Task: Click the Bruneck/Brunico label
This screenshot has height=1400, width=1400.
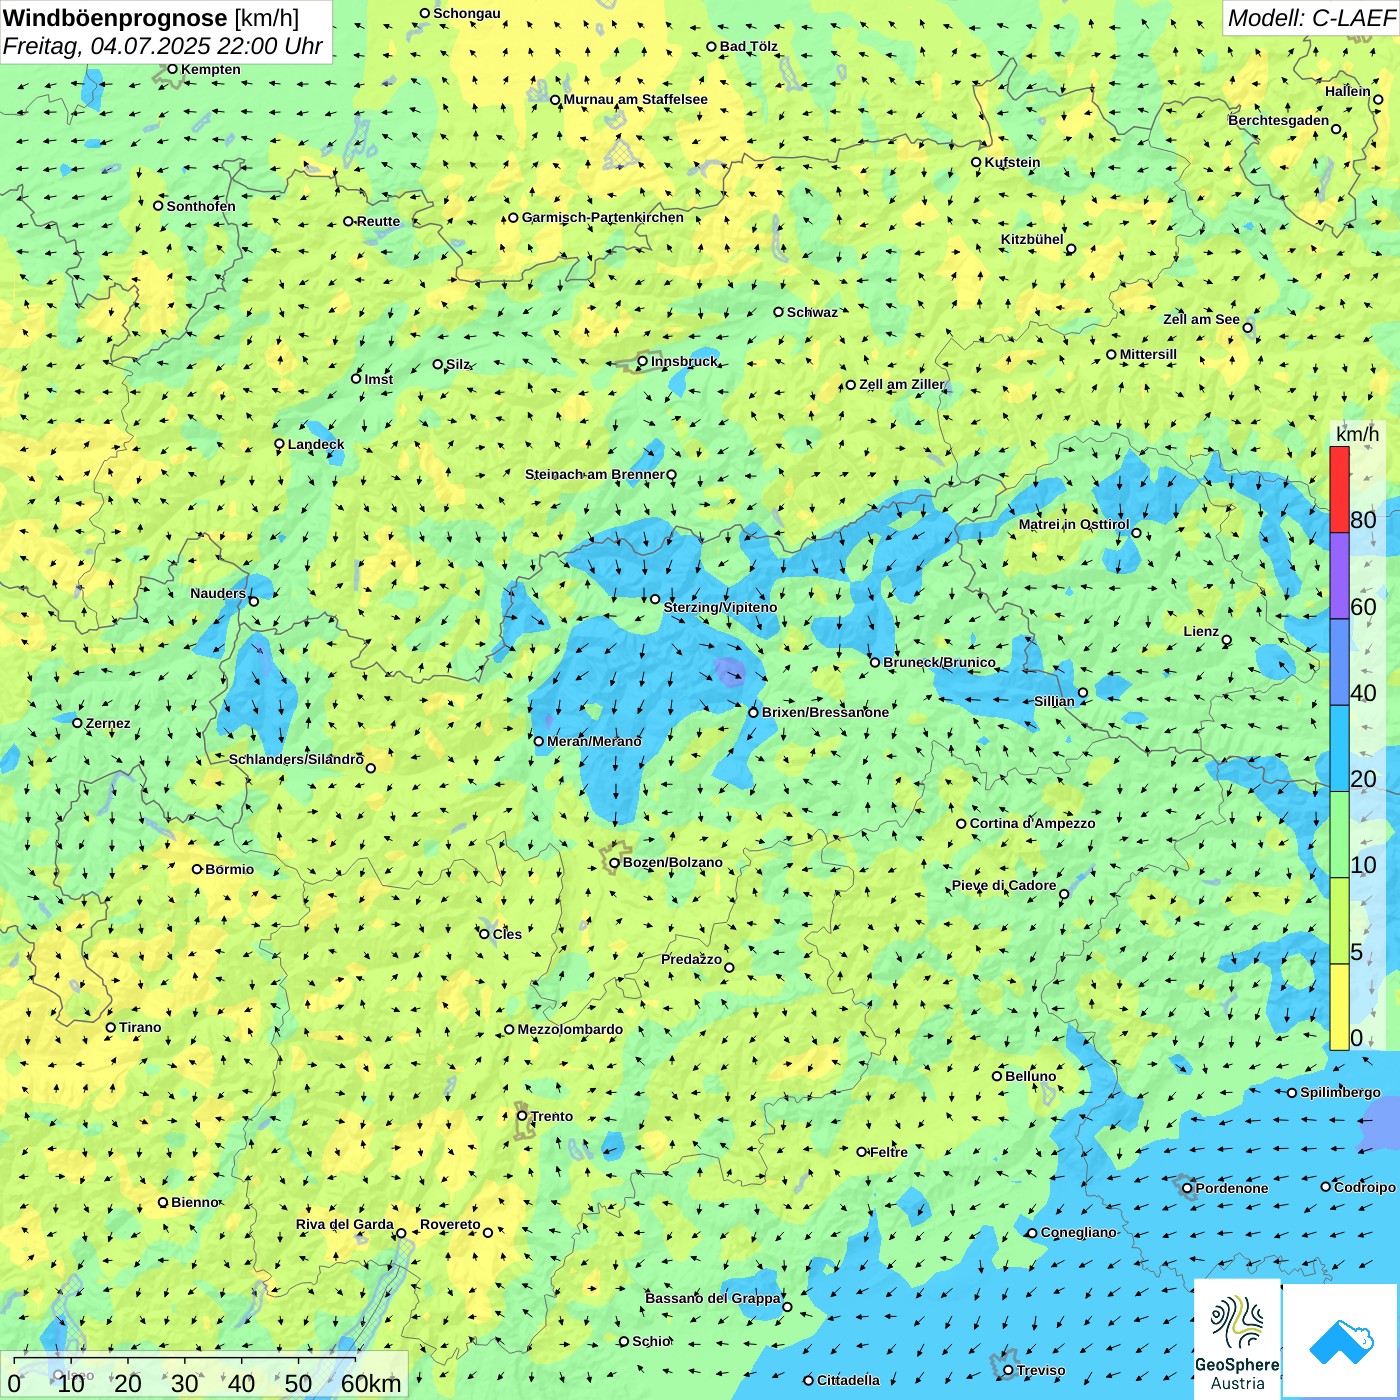Action: click(939, 662)
